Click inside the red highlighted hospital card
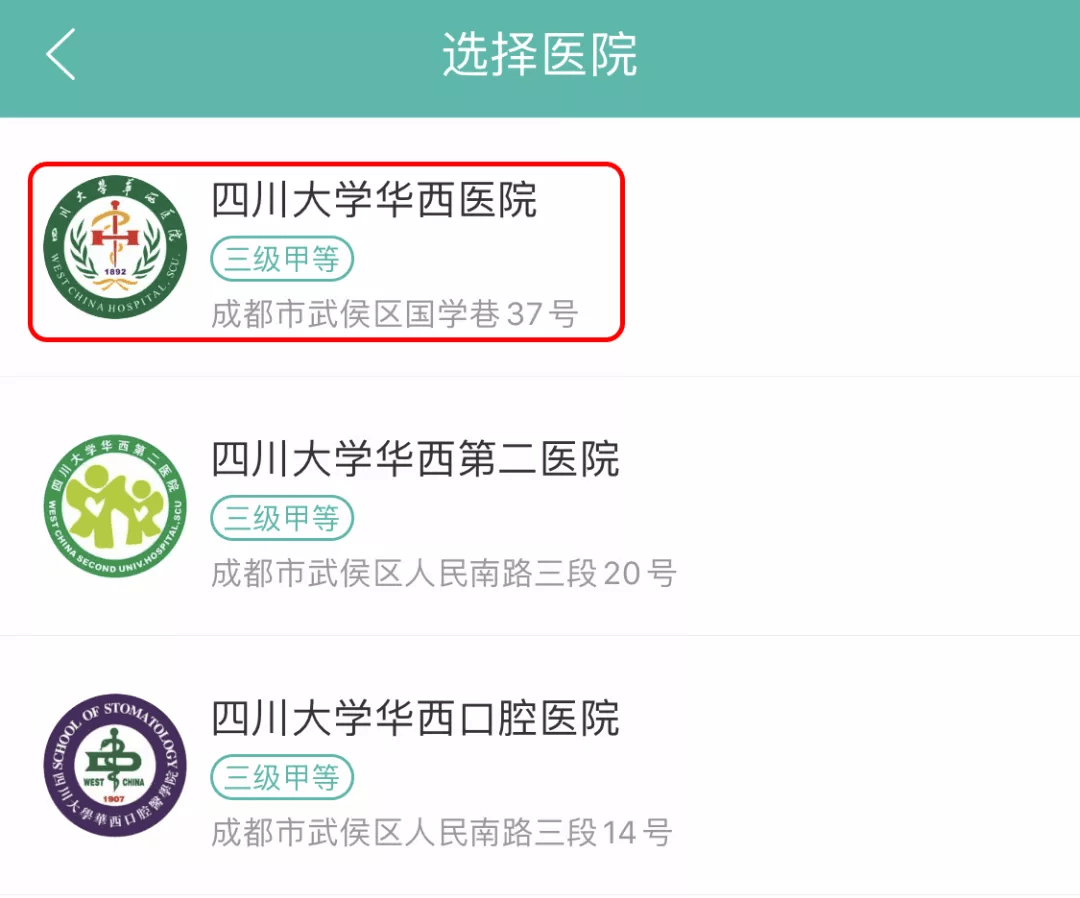Viewport: 1080px width, 898px height. point(326,251)
